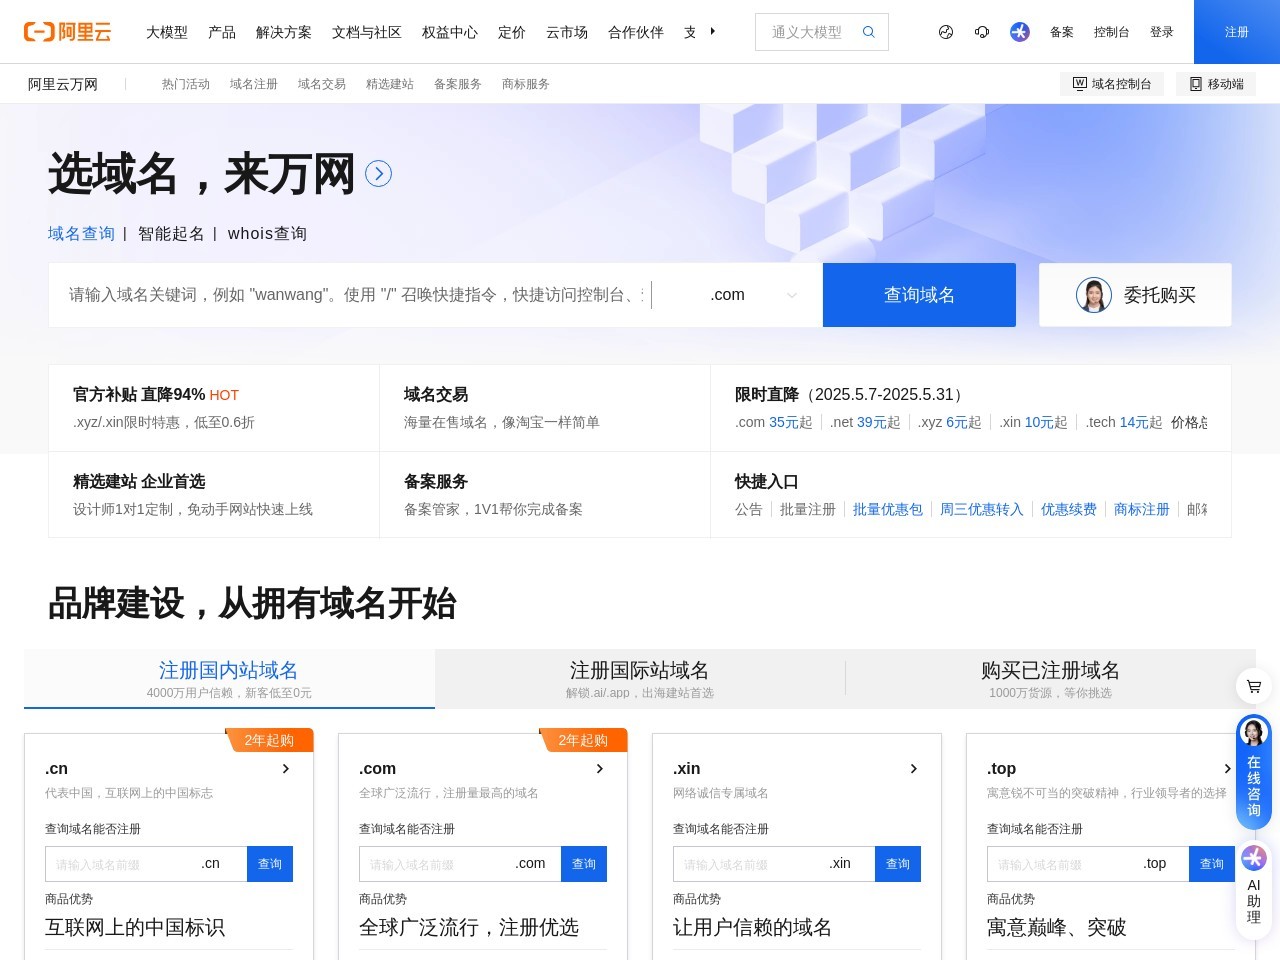The width and height of the screenshot is (1280, 960).
Task: Open the globe language/region icon
Action: tap(946, 32)
